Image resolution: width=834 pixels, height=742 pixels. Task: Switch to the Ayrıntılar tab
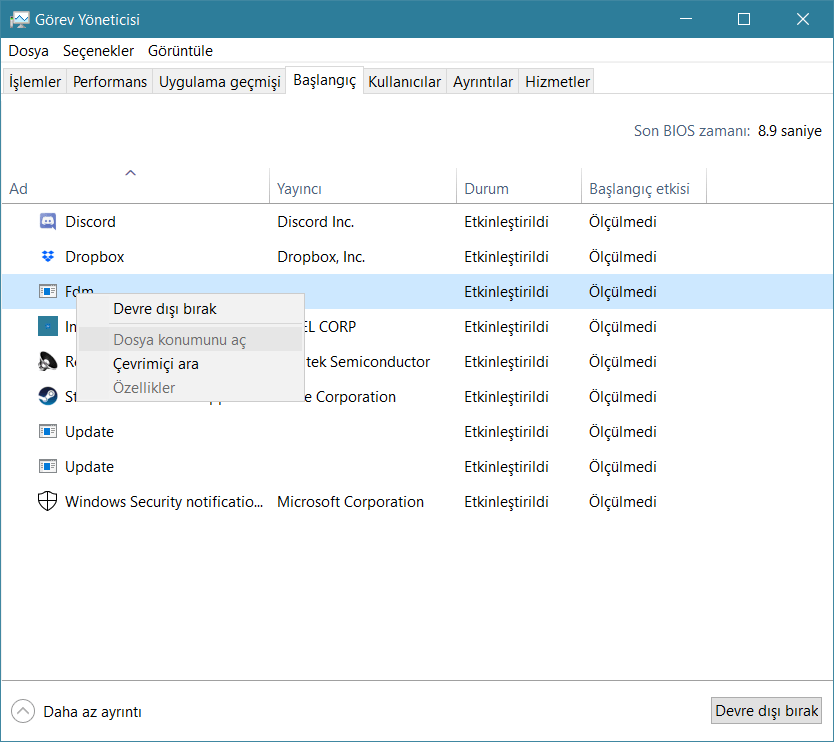point(483,81)
